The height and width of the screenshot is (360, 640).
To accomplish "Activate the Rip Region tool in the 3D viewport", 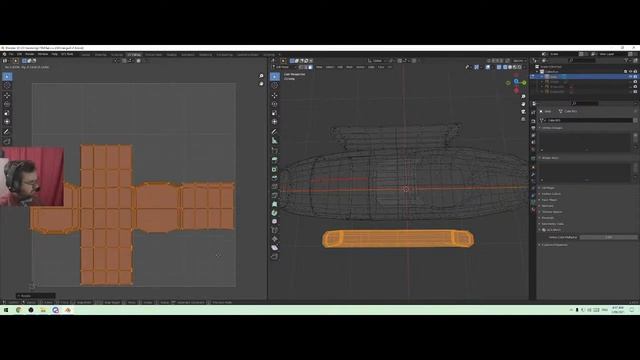I will 275,257.
